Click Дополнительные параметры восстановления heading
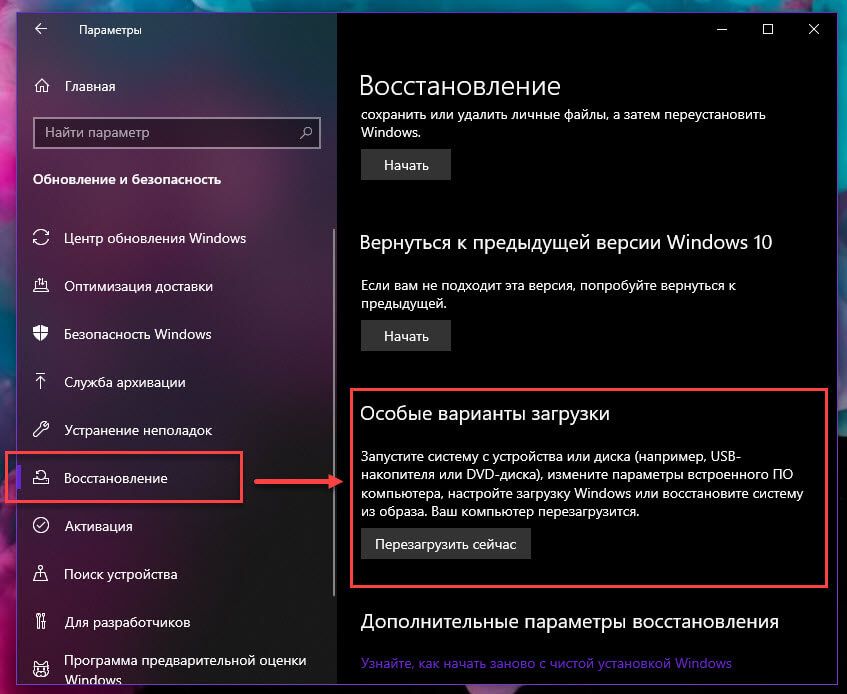The height and width of the screenshot is (694, 847). tap(569, 622)
